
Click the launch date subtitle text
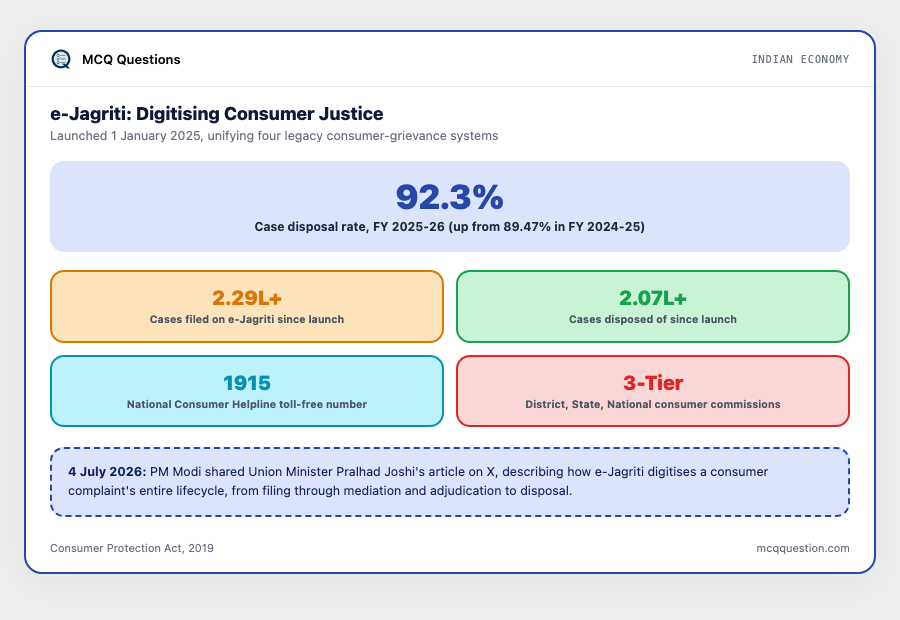pos(274,136)
